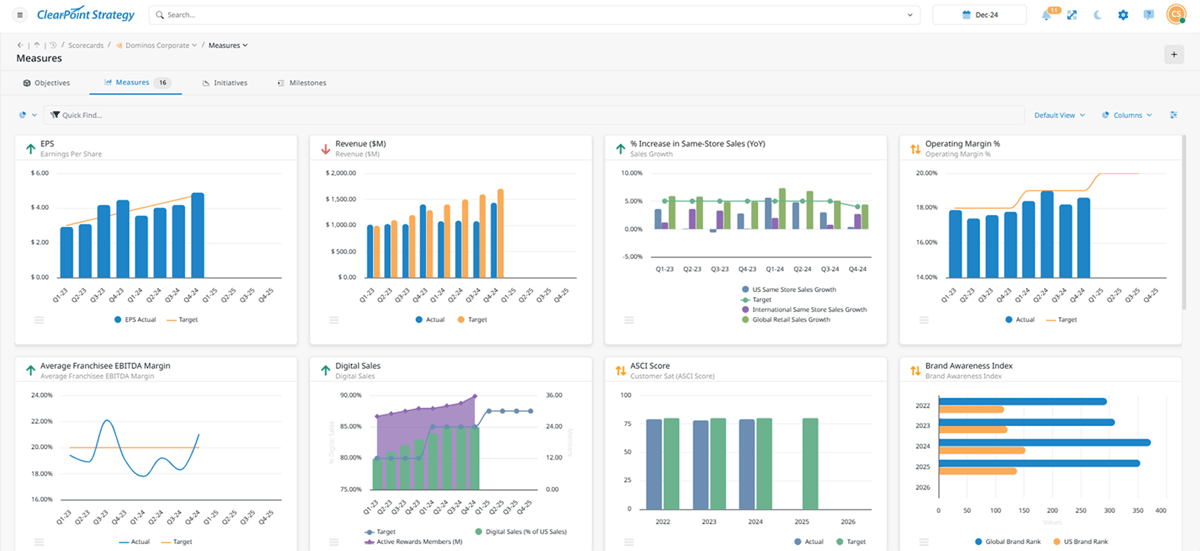Viewport: 1200px width, 551px height.
Task: Open the Revenue ($M) measure title
Action: [360, 144]
